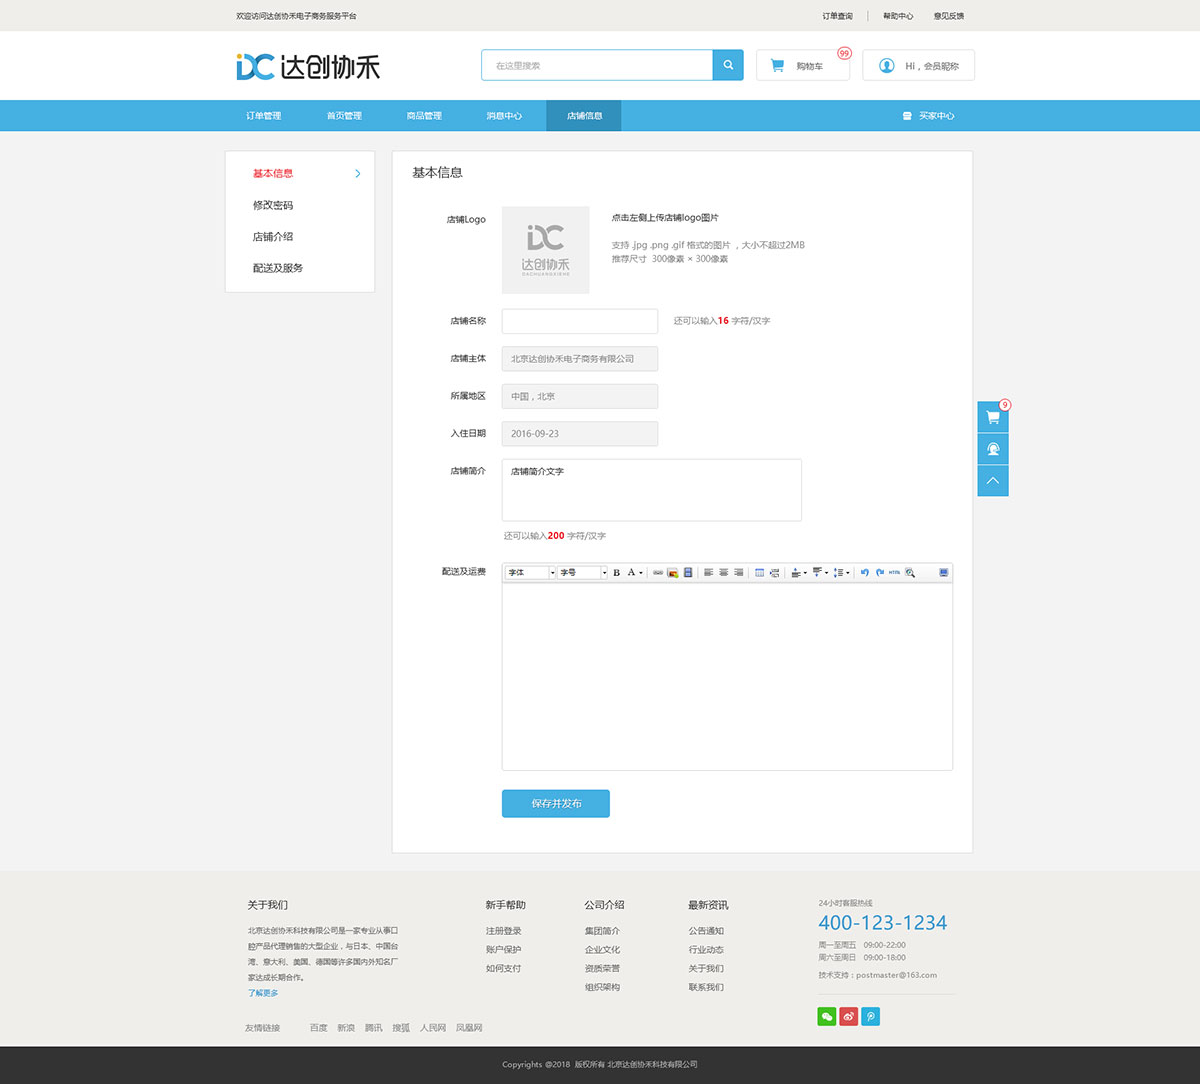Center-align text in the editor toolbar

click(x=722, y=572)
